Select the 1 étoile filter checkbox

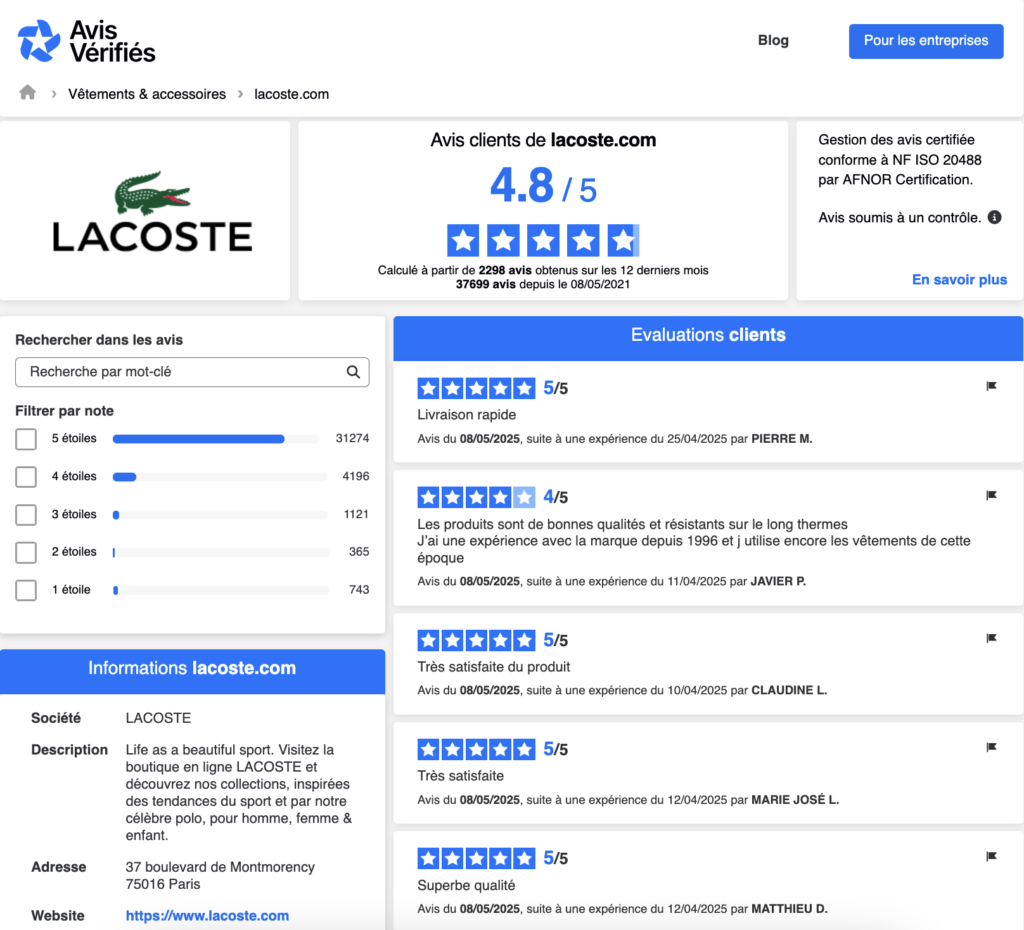coord(26,590)
